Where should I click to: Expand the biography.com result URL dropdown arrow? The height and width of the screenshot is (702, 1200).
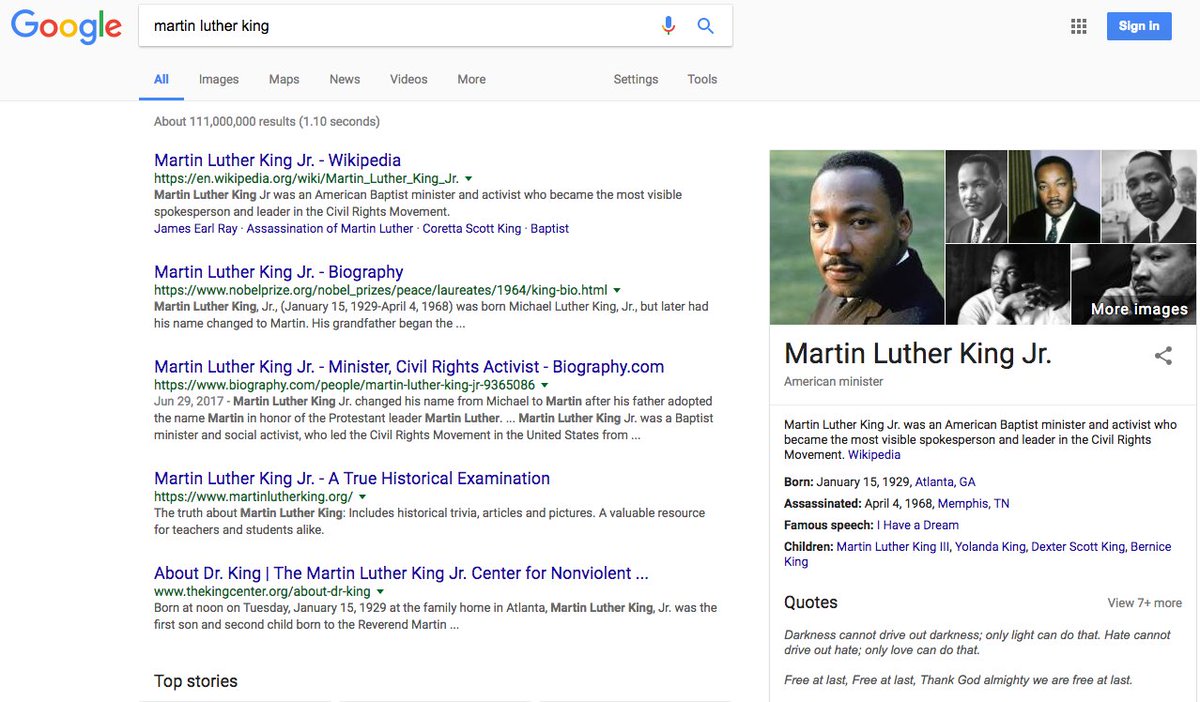tap(545, 385)
